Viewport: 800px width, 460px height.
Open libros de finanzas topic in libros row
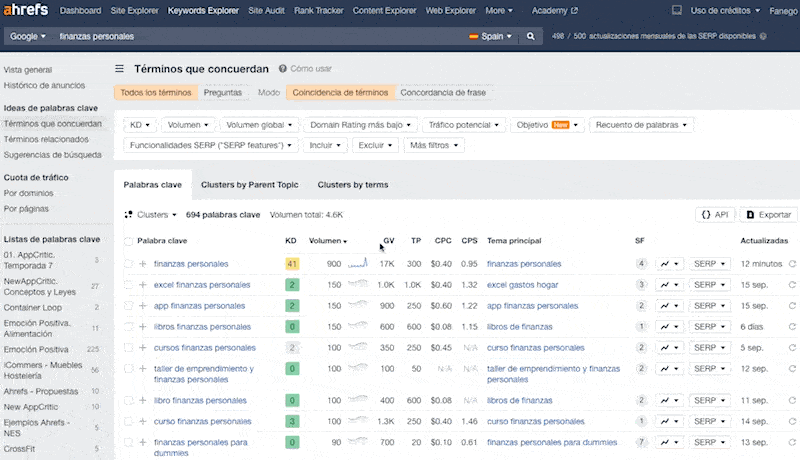[x=519, y=326]
